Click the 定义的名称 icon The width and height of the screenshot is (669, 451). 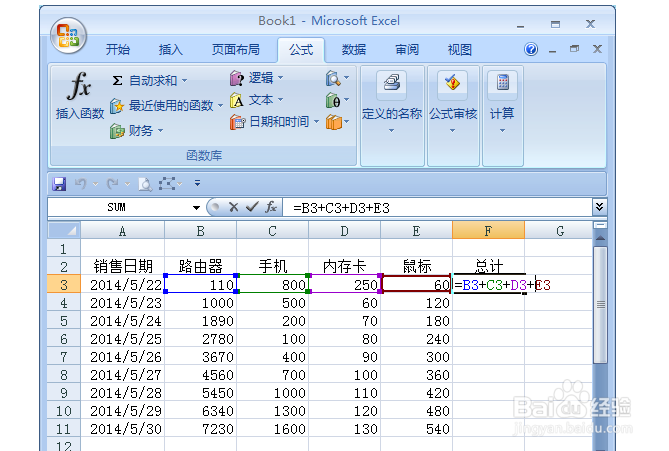click(x=391, y=82)
